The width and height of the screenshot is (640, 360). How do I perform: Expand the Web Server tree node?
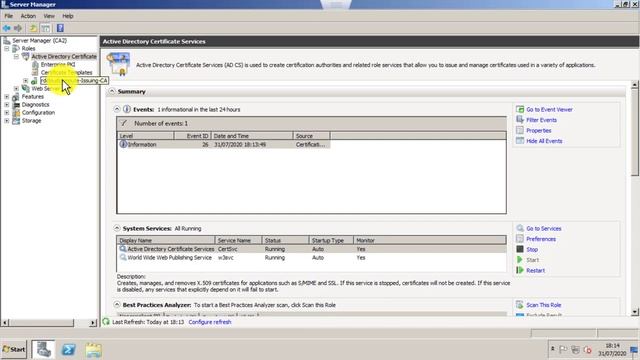[x=16, y=89]
